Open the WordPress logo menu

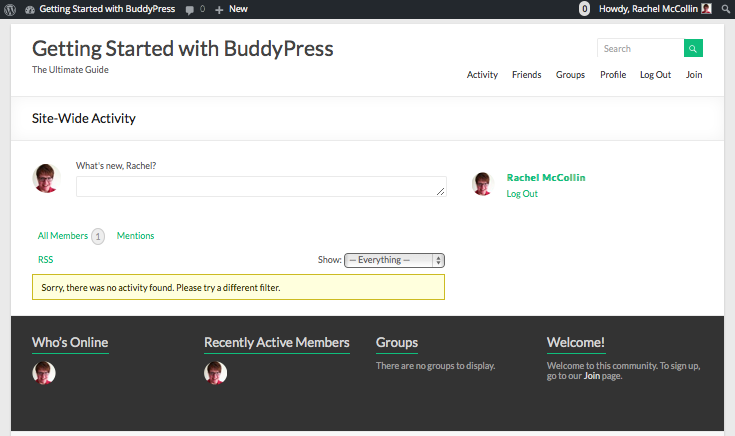tap(10, 9)
